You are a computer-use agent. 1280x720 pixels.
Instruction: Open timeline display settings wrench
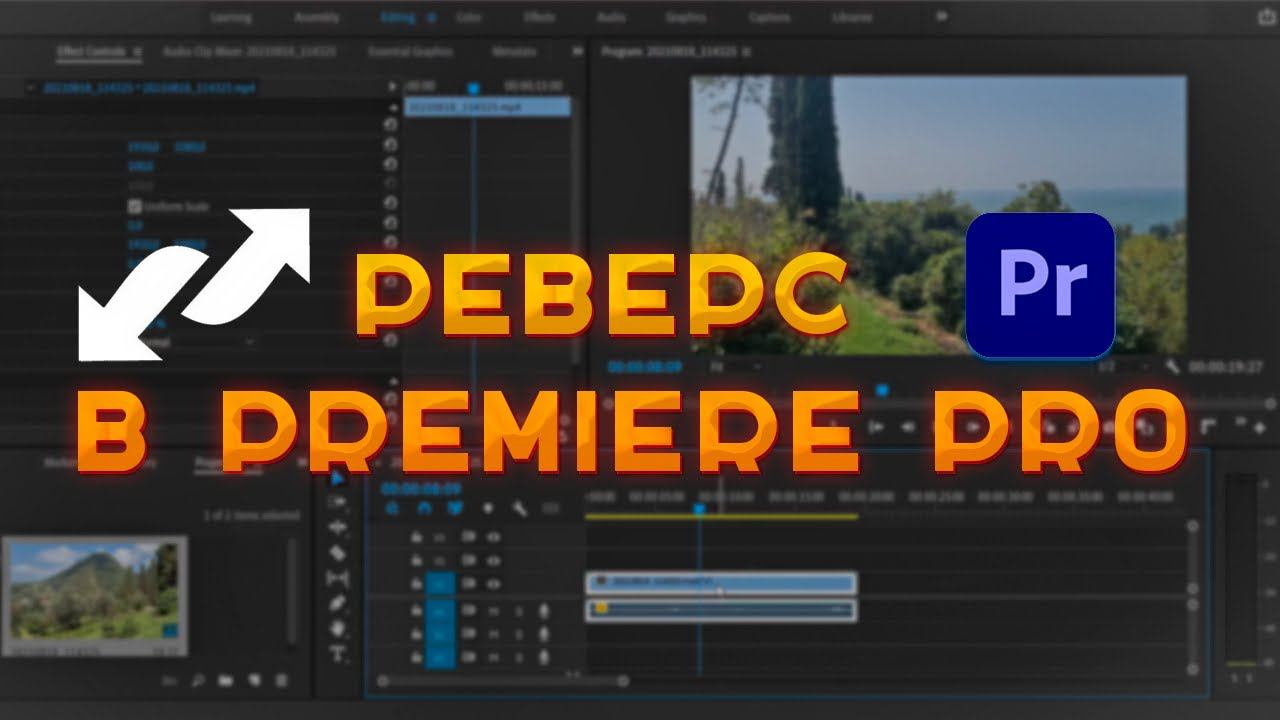pyautogui.click(x=519, y=508)
